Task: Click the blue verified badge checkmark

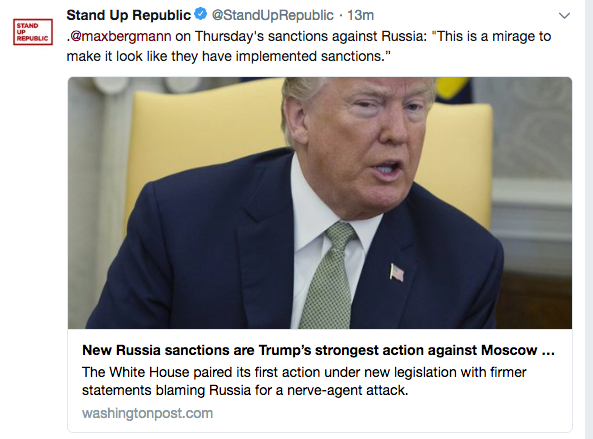Action: (200, 14)
